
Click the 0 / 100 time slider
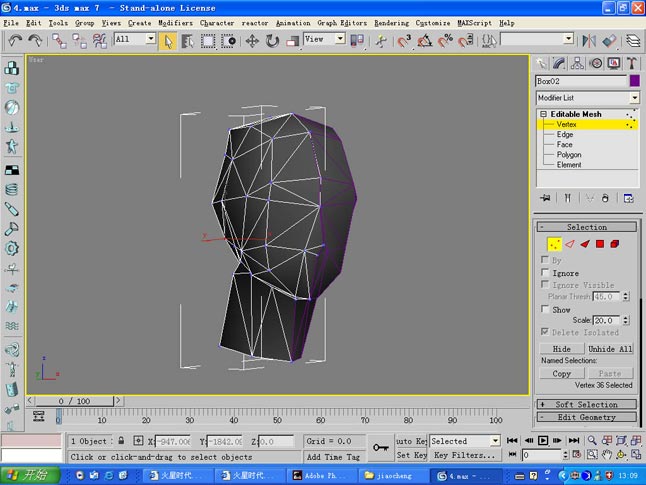tap(75, 401)
